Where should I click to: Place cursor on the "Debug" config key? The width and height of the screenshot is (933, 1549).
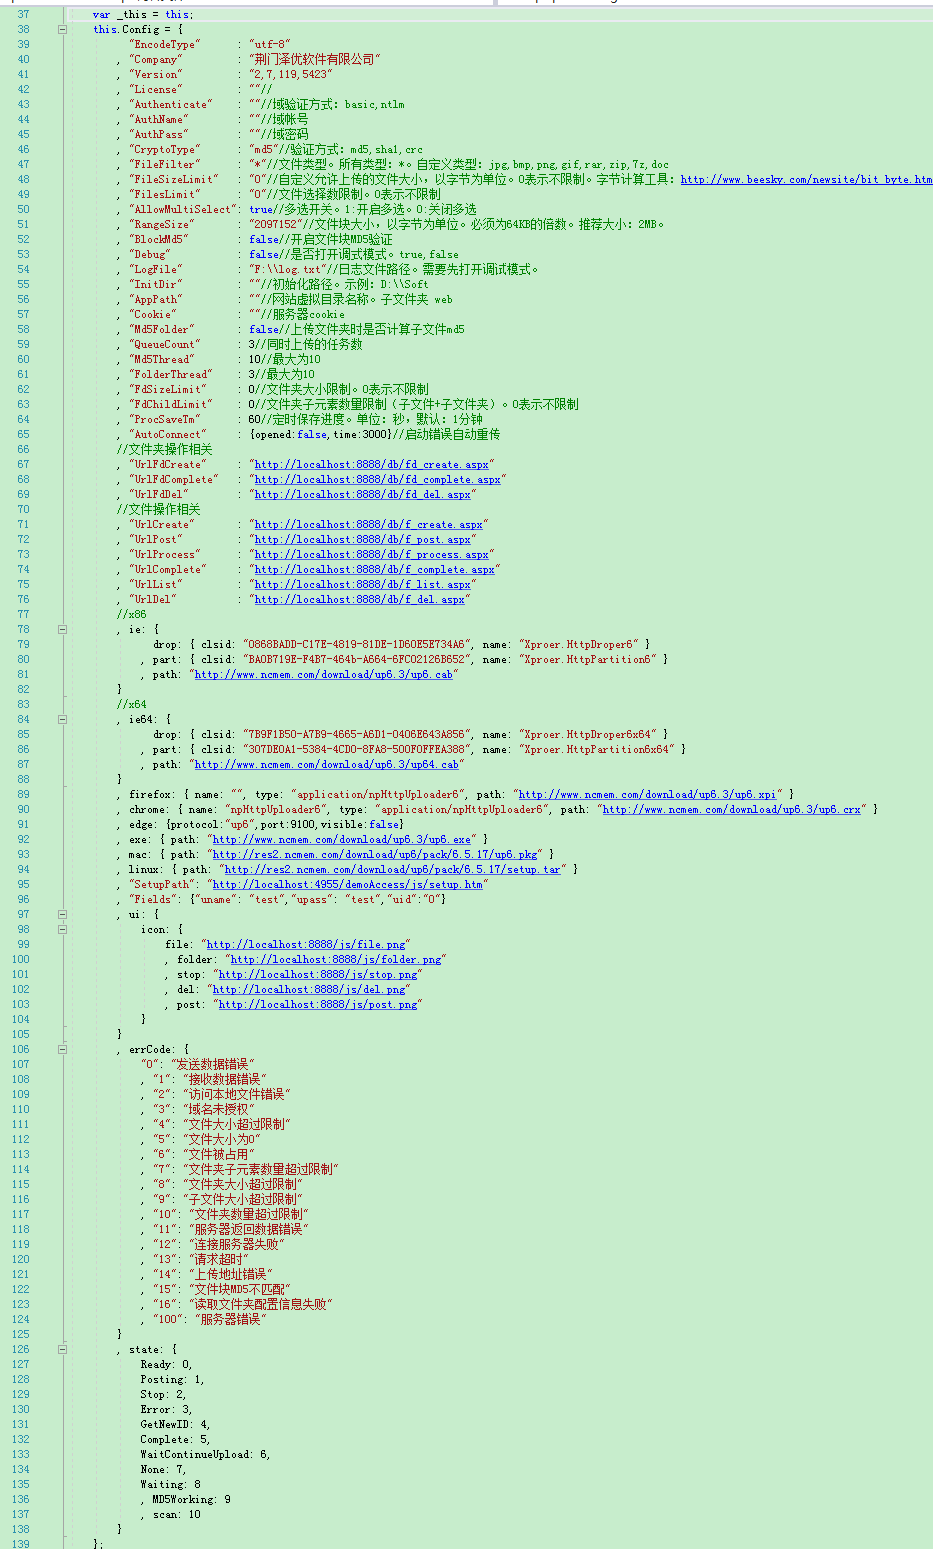[x=149, y=254]
